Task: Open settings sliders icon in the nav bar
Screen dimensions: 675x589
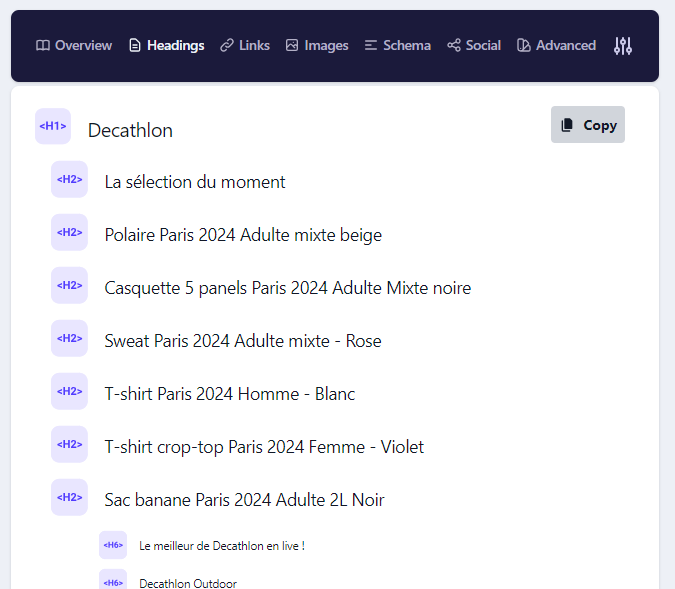Action: [x=623, y=46]
